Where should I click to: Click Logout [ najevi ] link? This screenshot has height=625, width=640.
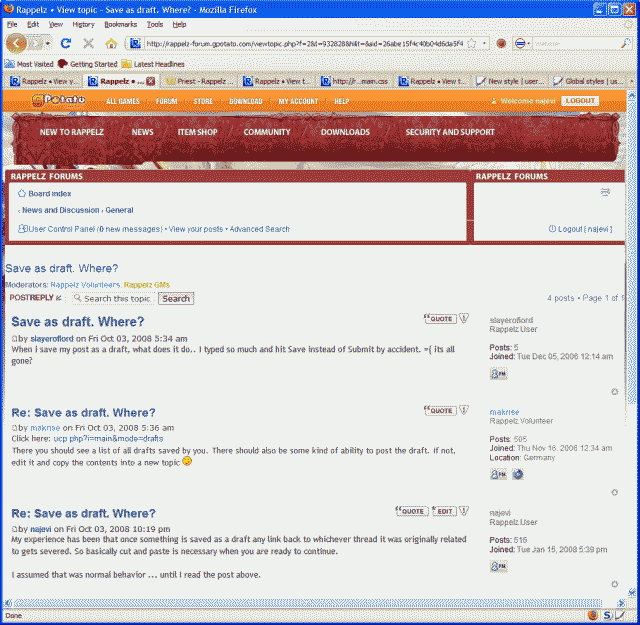(x=585, y=229)
